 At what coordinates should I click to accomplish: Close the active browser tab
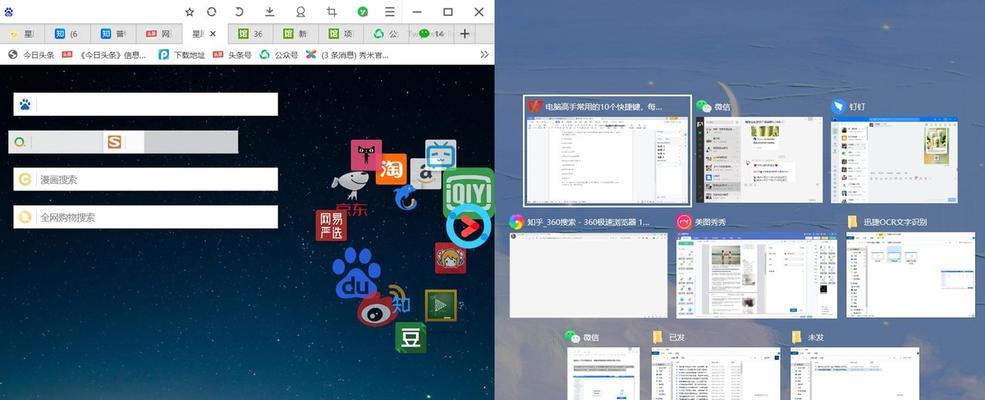(213, 34)
